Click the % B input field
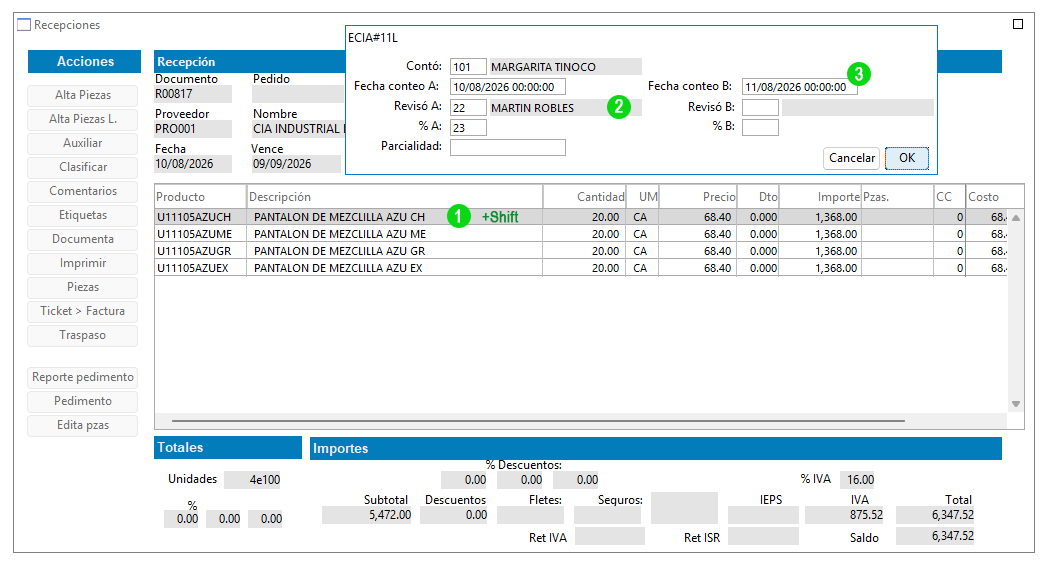 coord(760,127)
